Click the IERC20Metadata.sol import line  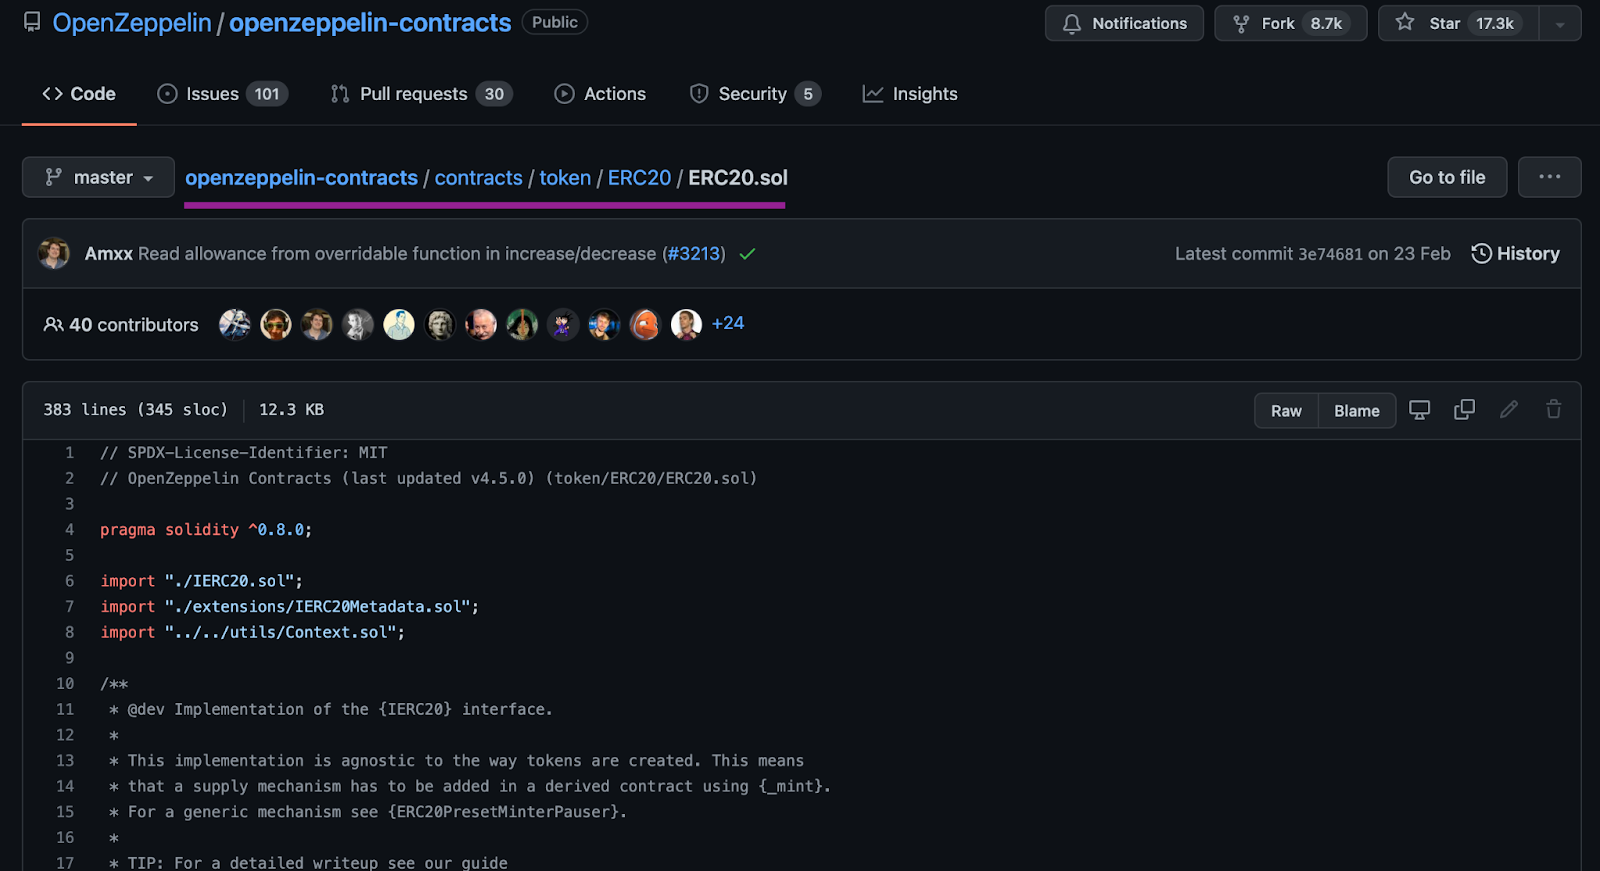[x=290, y=607]
